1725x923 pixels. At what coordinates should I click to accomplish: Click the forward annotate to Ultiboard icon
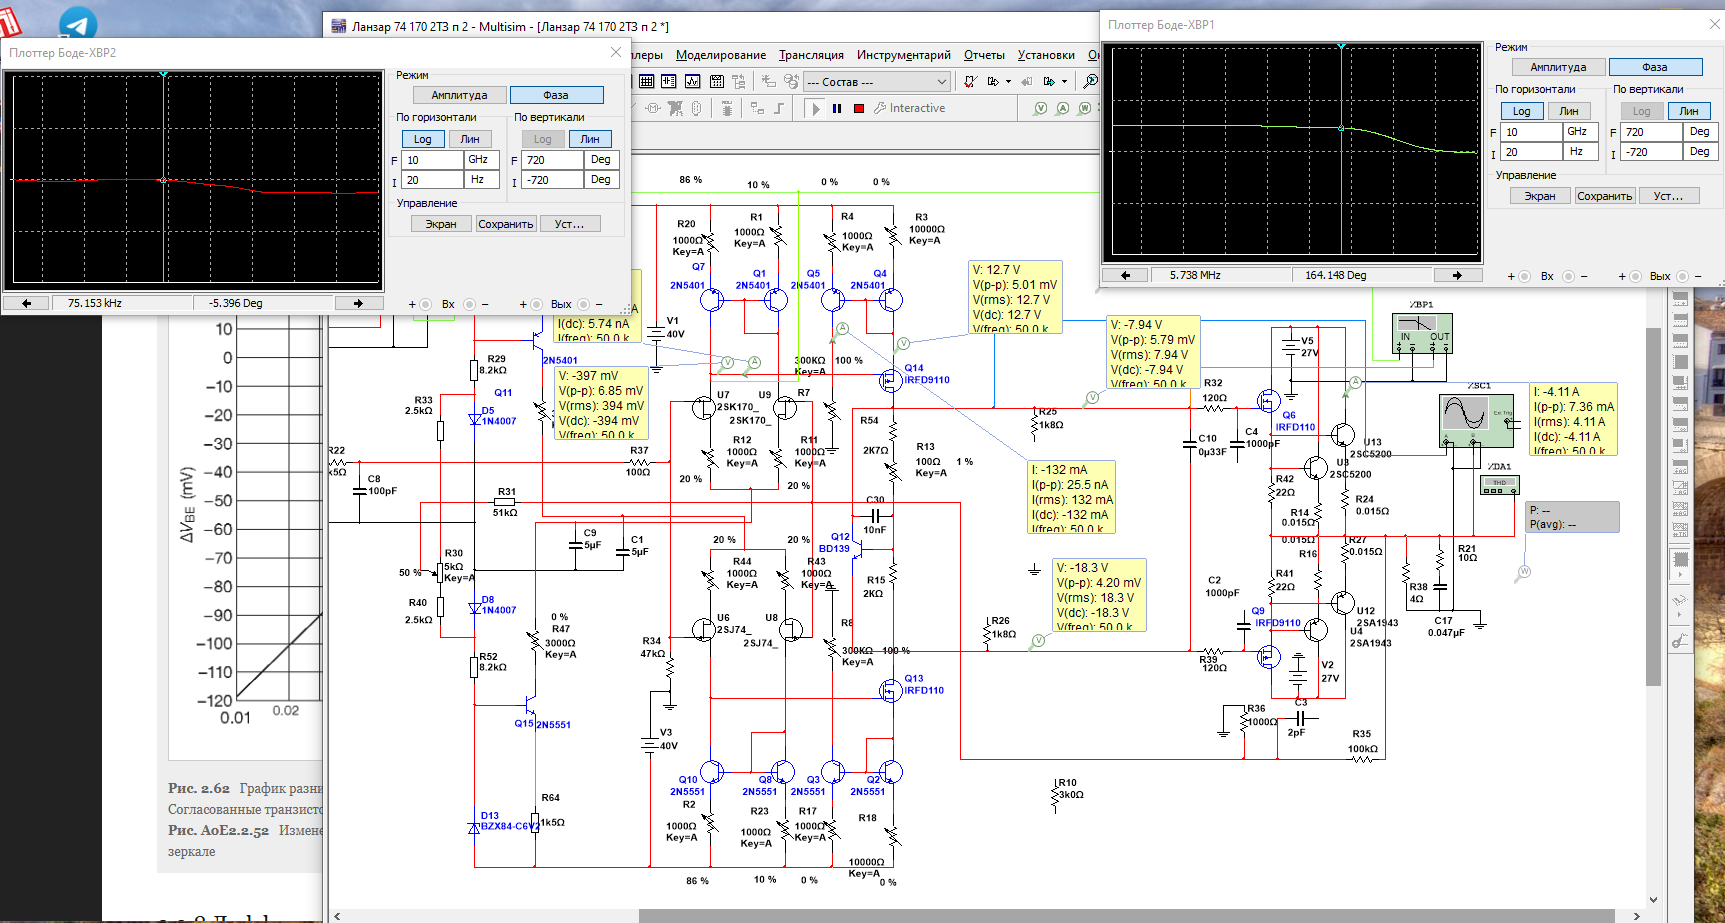click(x=1049, y=81)
